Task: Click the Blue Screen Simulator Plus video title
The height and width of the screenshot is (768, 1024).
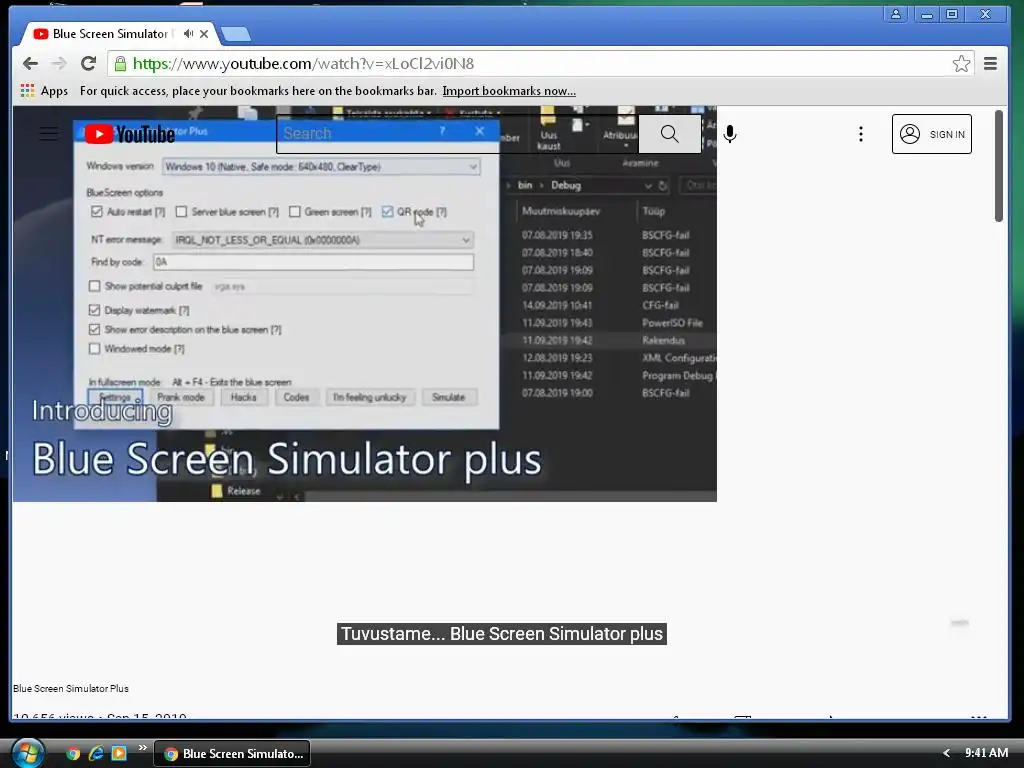Action: 71,688
